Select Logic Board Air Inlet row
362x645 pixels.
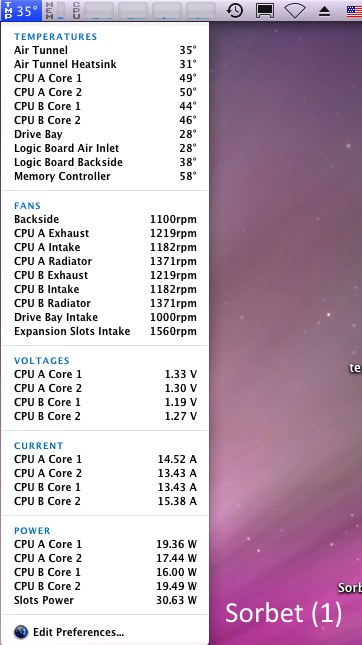(x=105, y=148)
